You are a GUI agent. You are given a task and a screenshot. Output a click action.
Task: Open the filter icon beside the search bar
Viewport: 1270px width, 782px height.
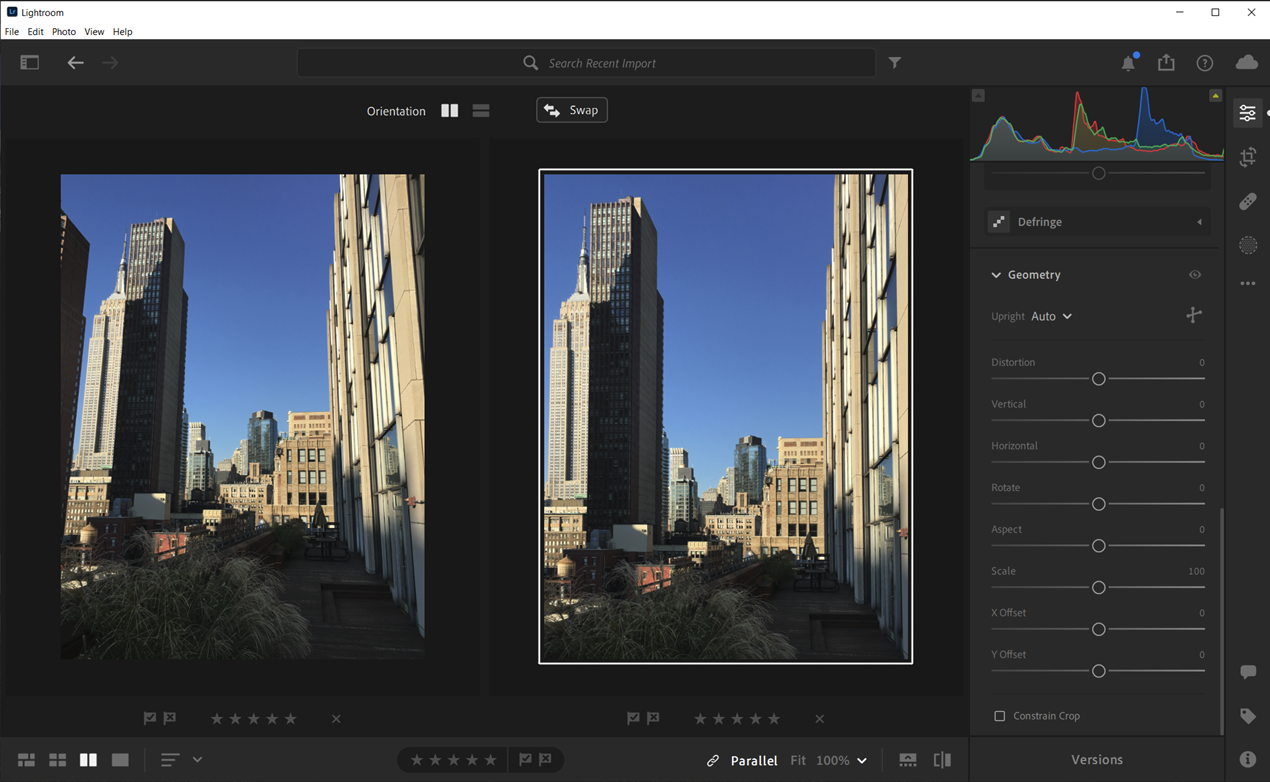[x=894, y=62]
